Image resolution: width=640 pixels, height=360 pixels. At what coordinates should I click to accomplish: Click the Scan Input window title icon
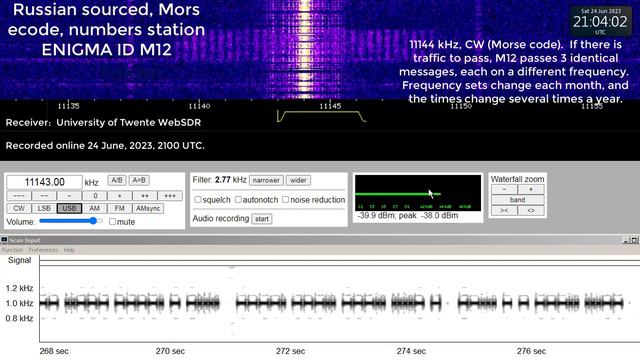[4, 240]
